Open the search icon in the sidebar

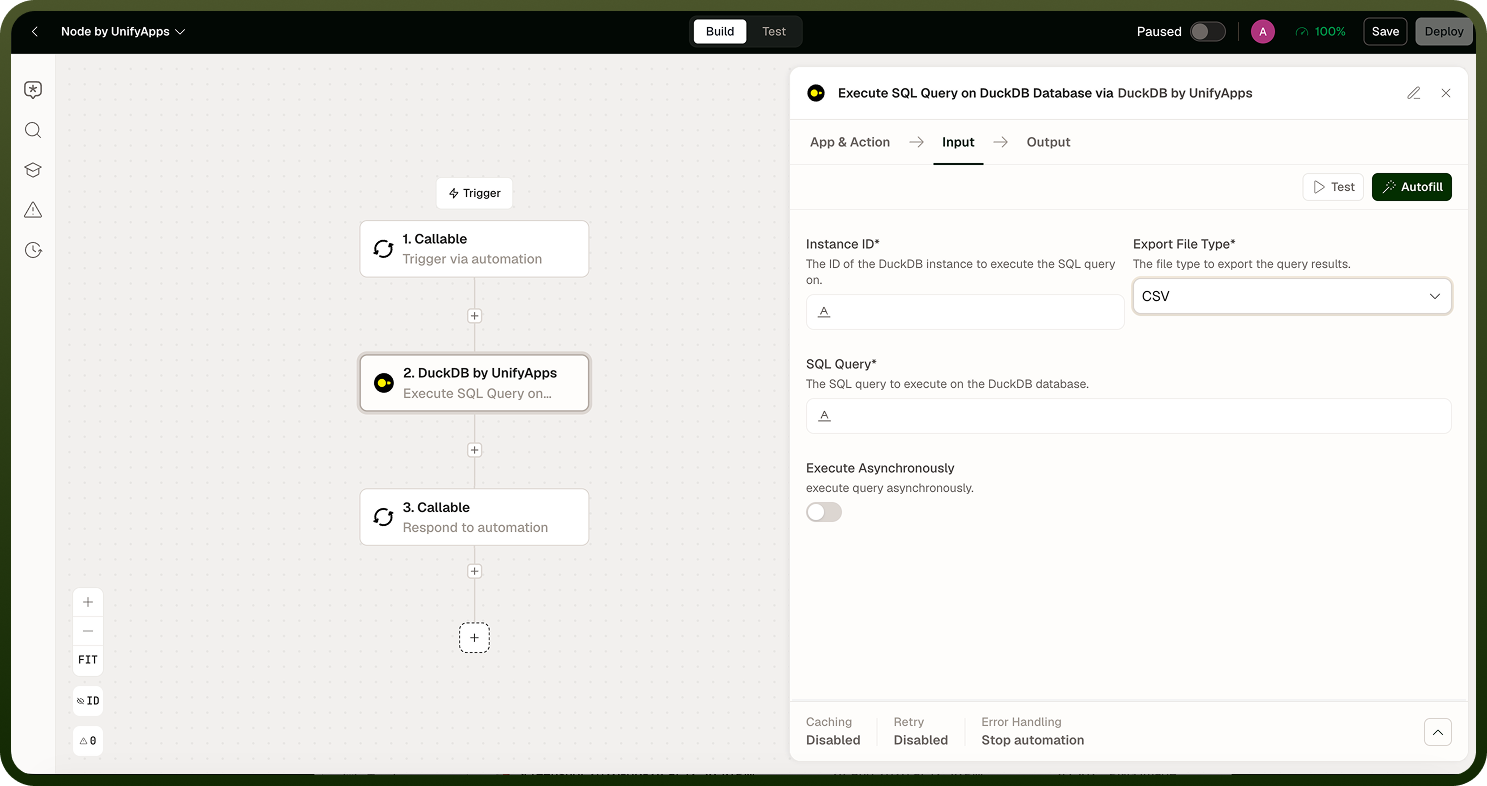click(33, 130)
